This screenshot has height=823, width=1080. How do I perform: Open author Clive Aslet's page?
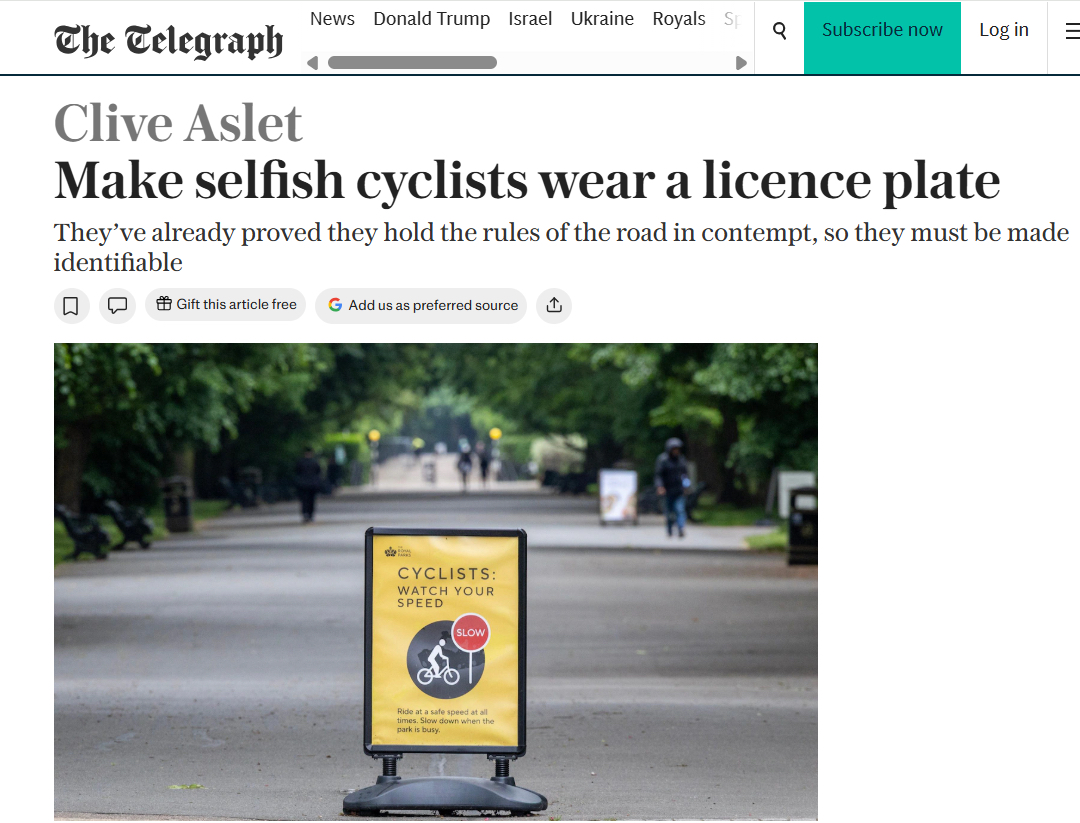coord(178,124)
